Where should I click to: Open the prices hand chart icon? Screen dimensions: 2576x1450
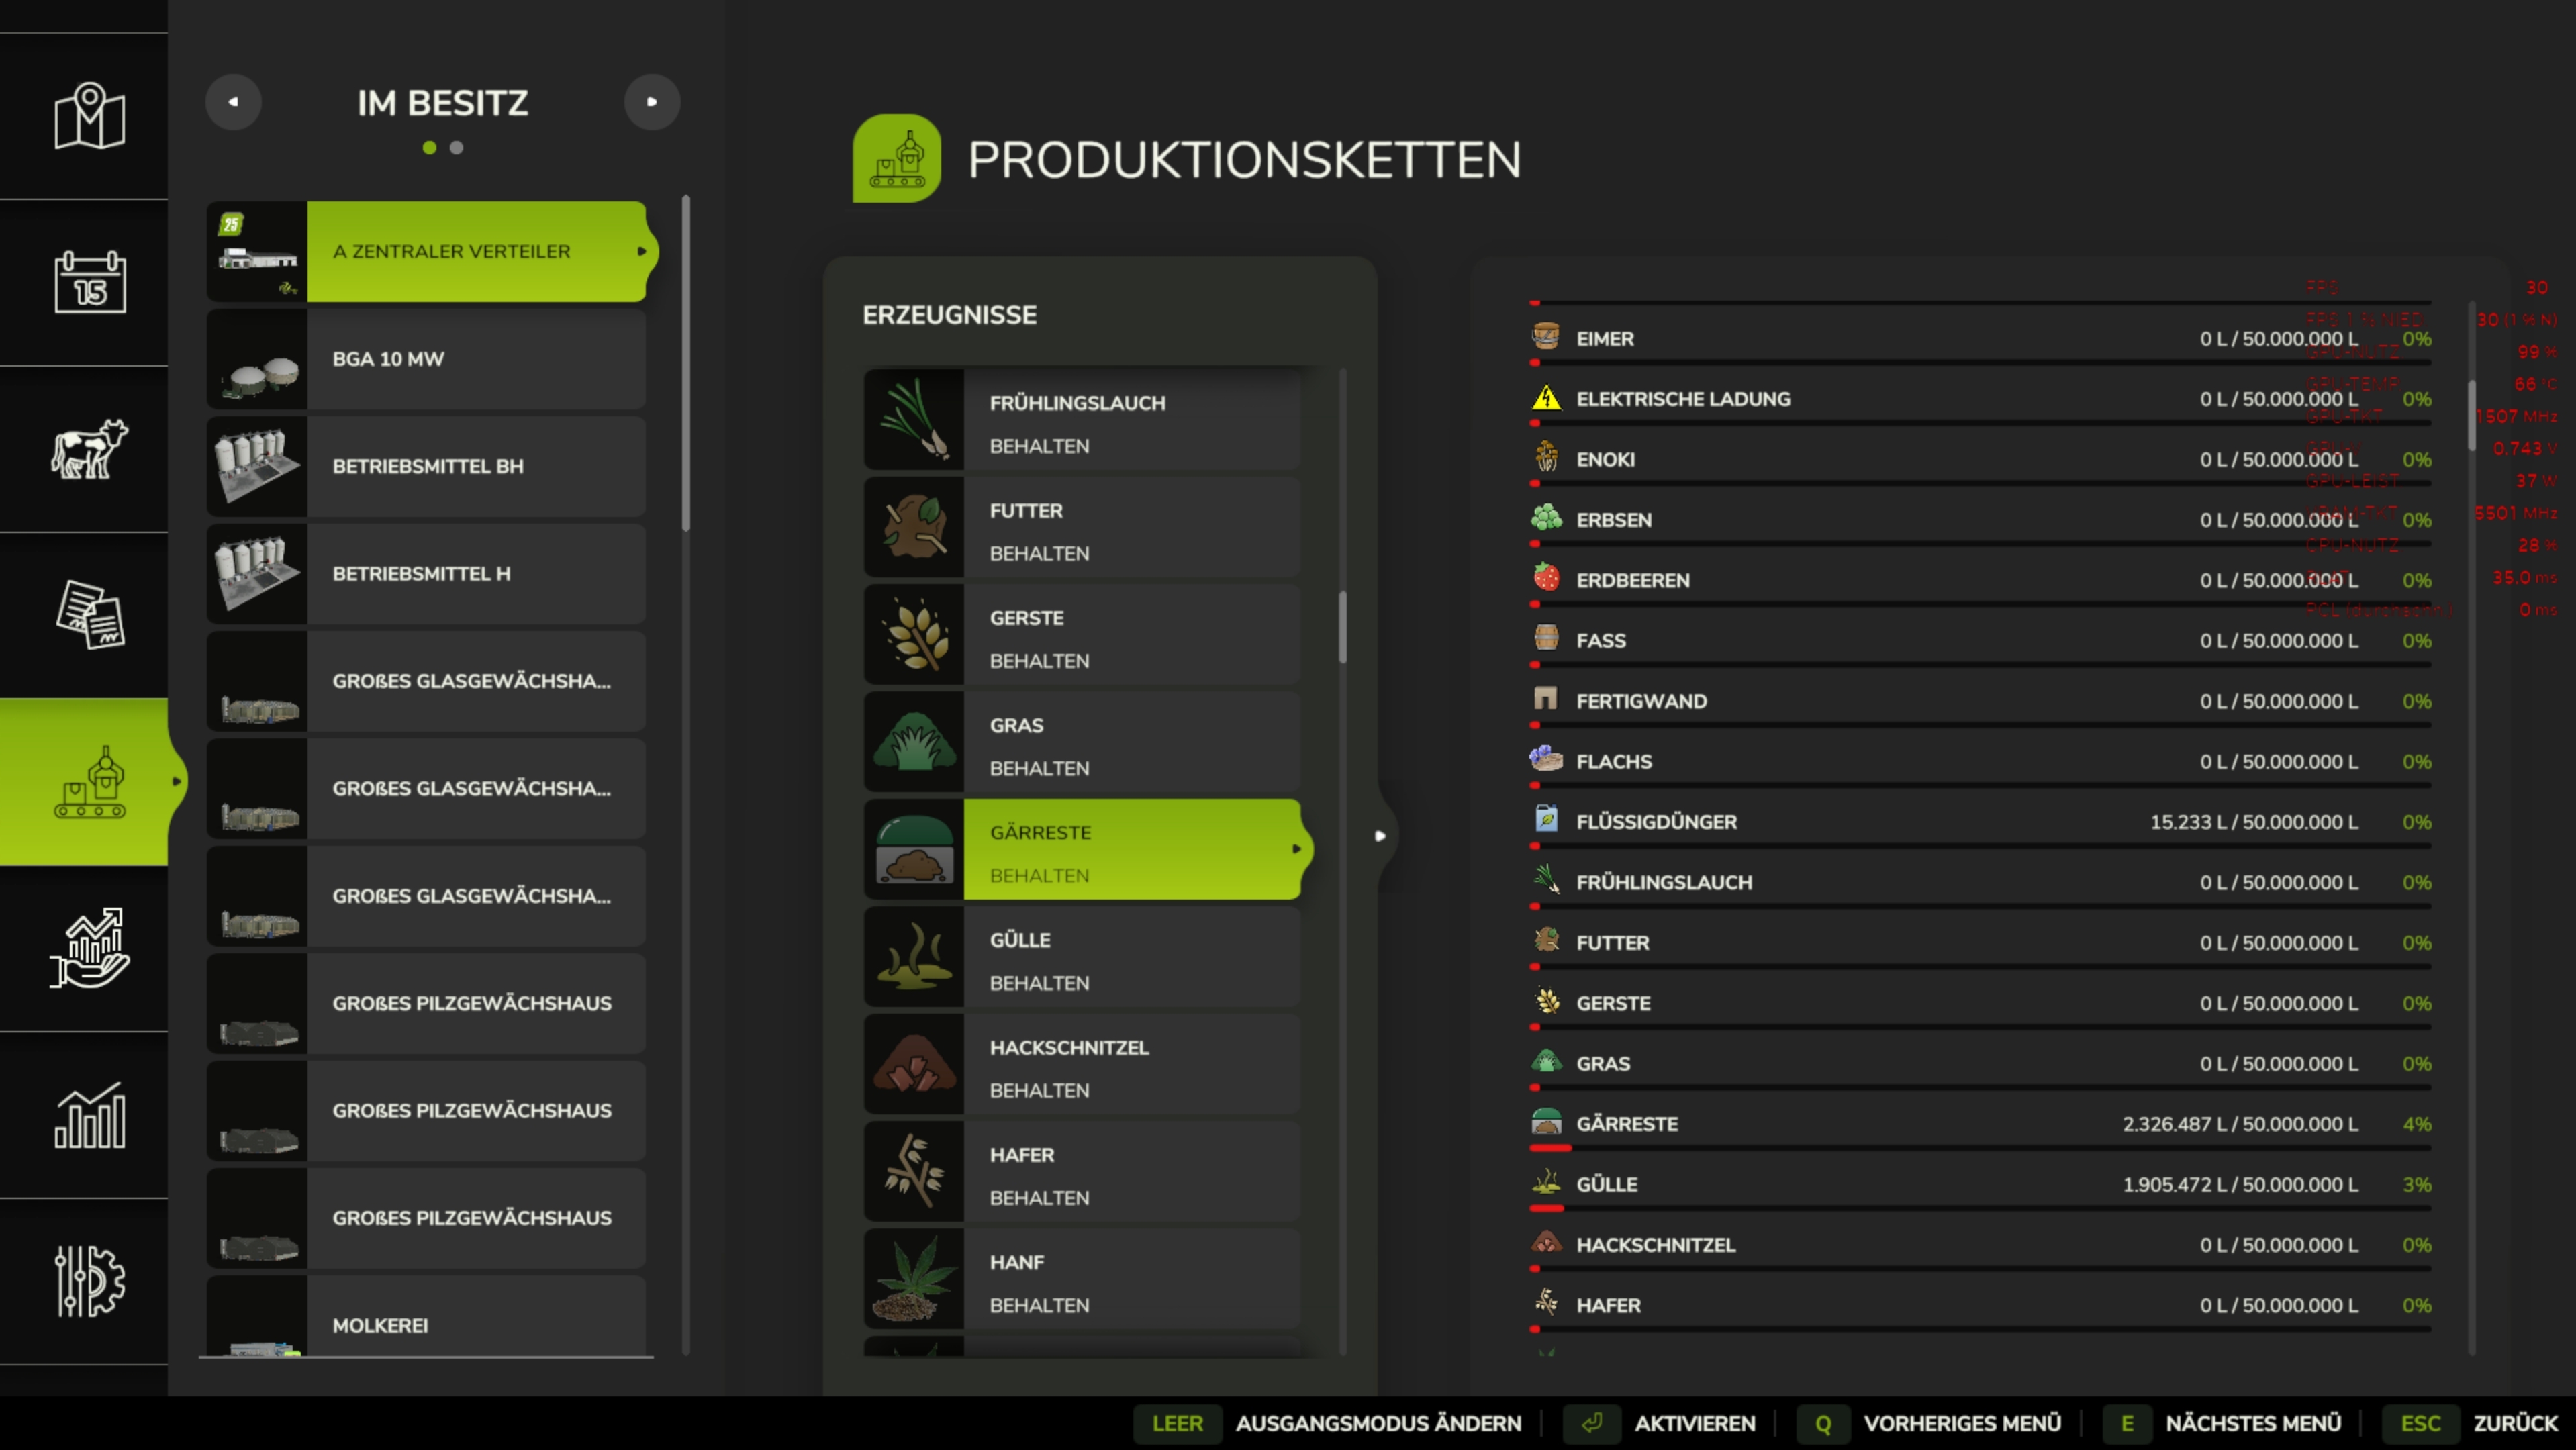(x=89, y=948)
